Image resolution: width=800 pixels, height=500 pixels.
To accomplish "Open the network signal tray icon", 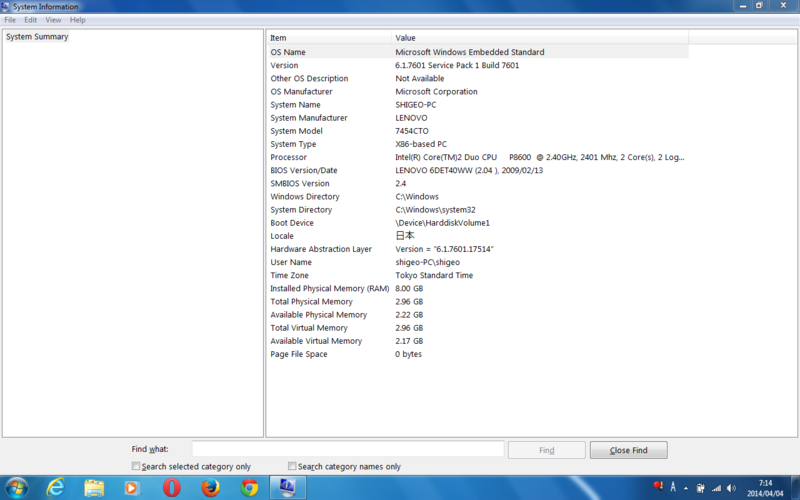I will click(716, 488).
